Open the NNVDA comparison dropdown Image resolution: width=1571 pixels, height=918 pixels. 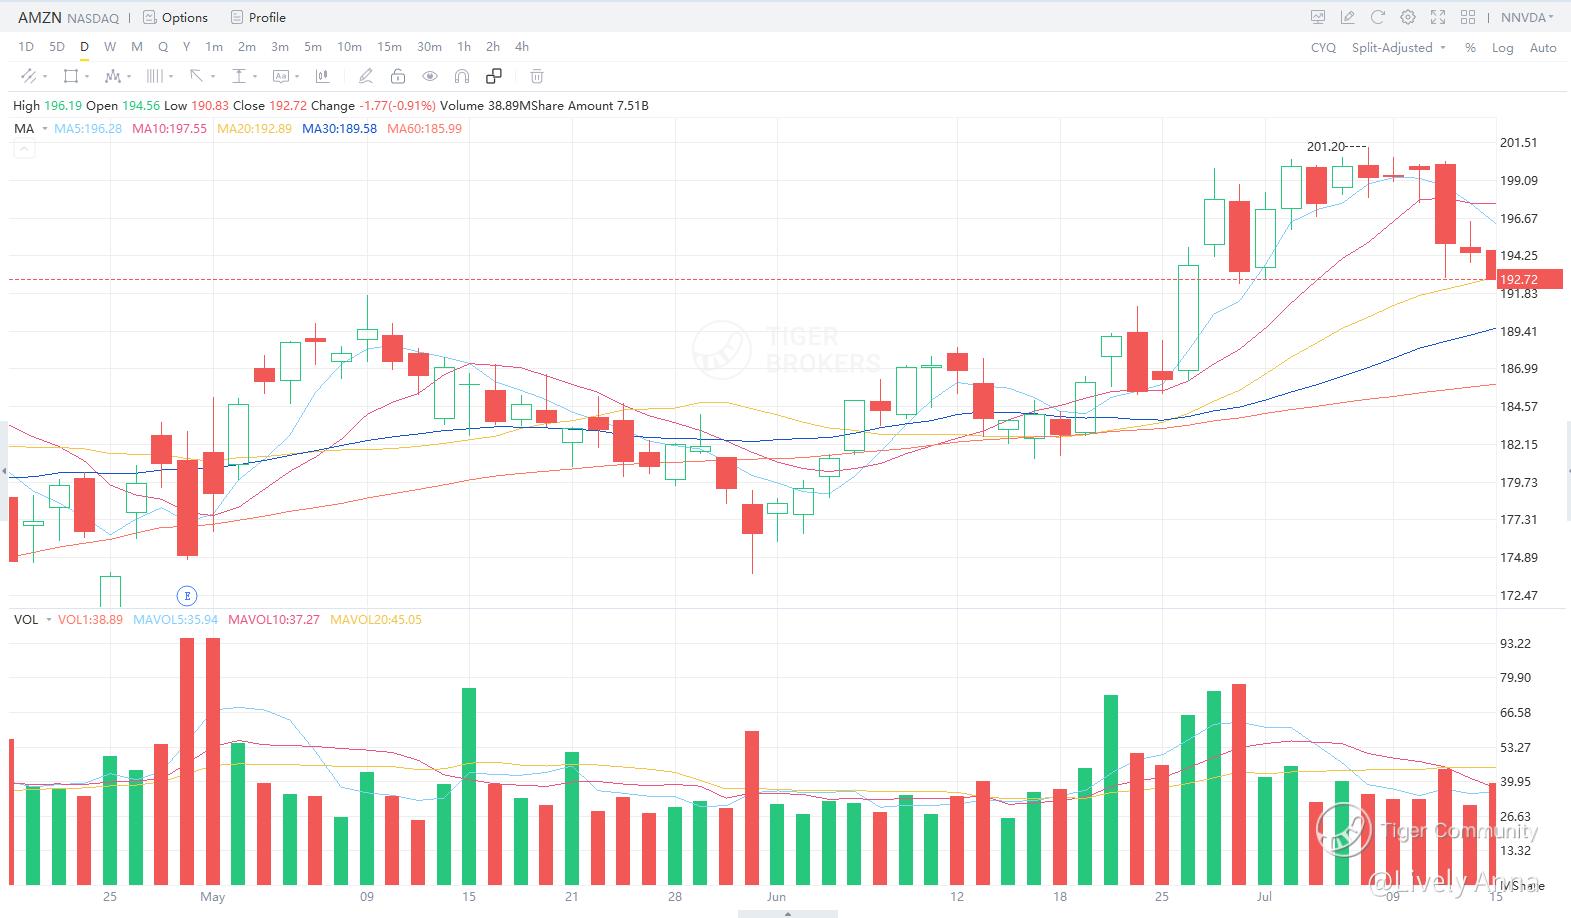point(1528,17)
